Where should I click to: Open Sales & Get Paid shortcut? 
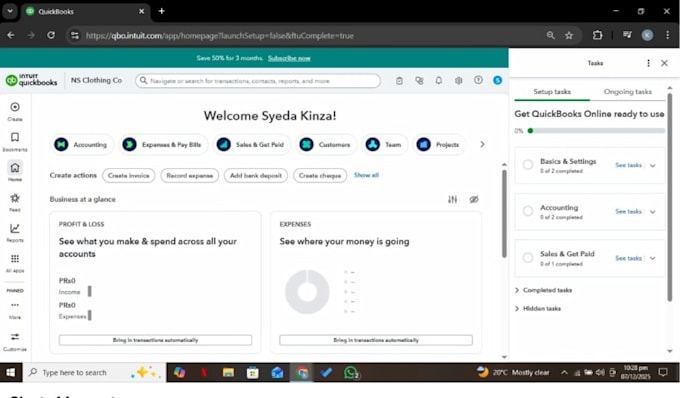(x=252, y=144)
